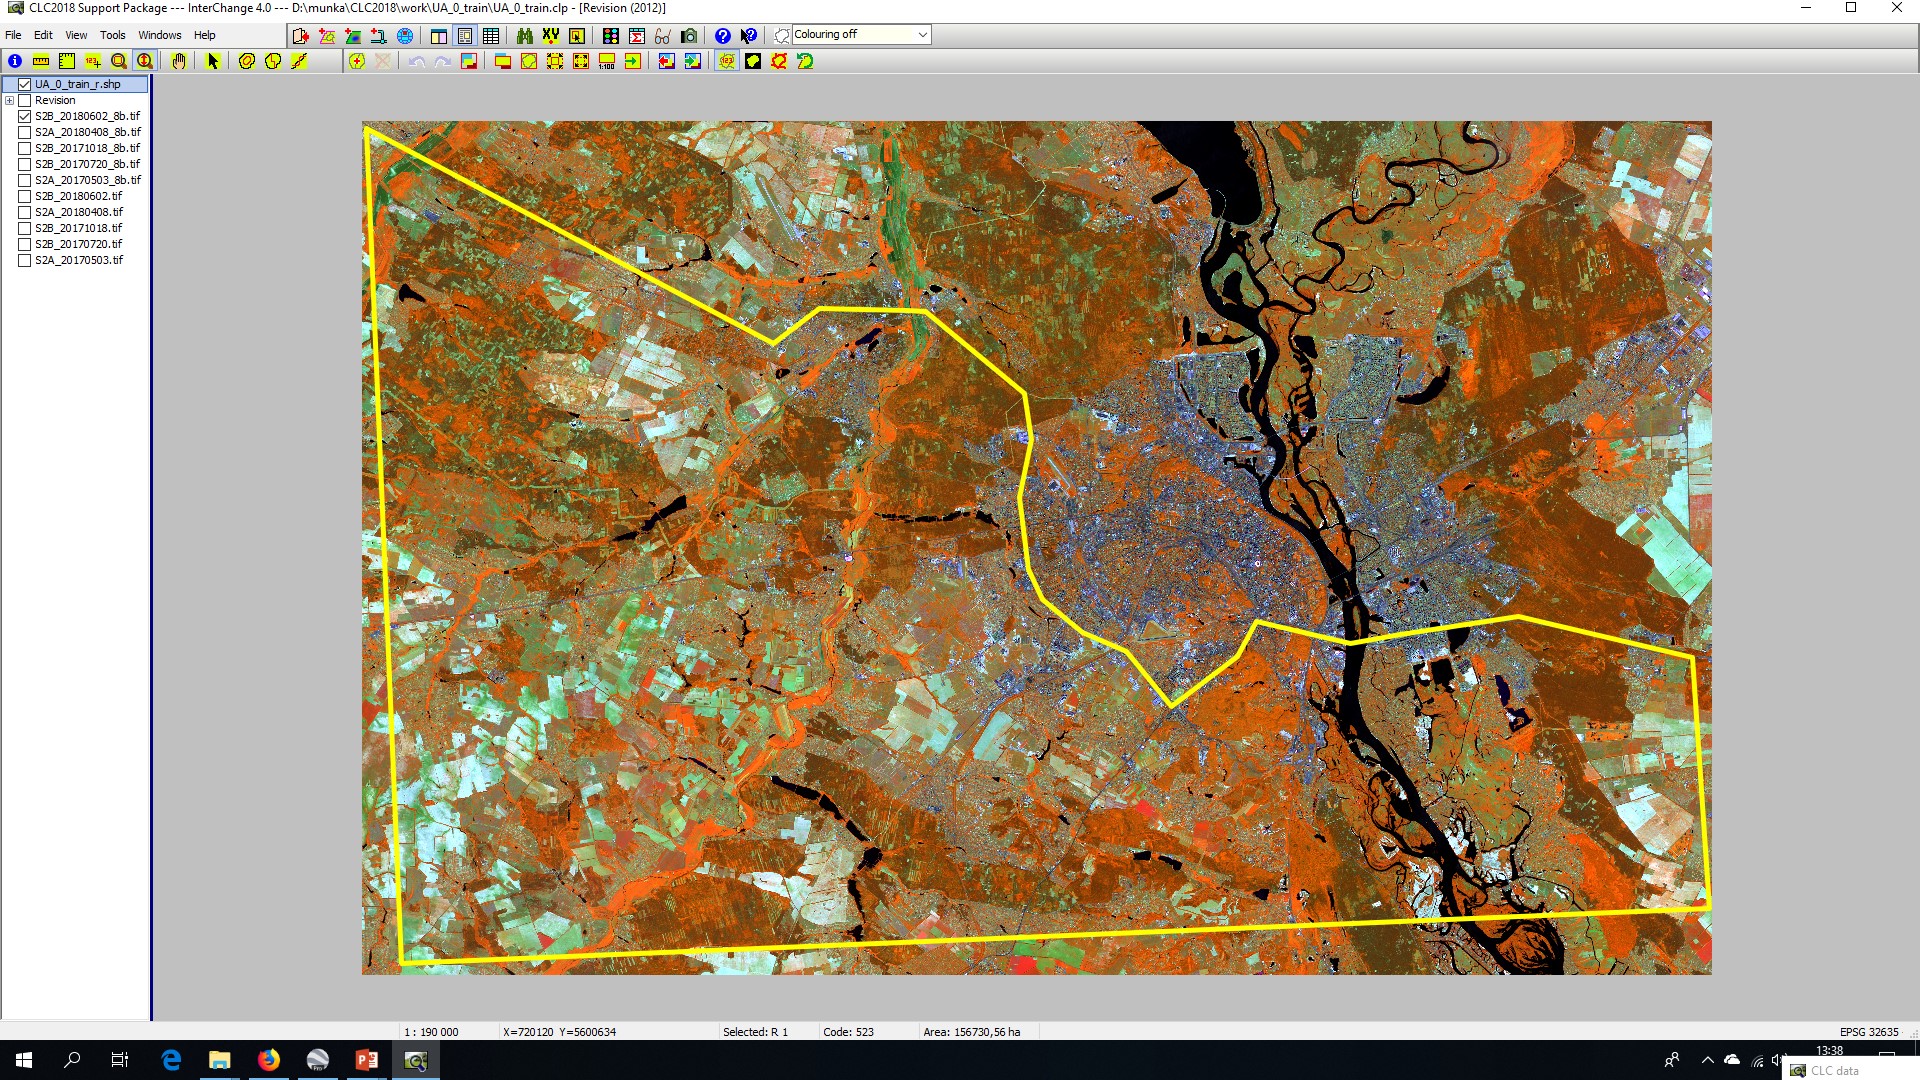Click the zoom to full extent icon

tap(581, 61)
